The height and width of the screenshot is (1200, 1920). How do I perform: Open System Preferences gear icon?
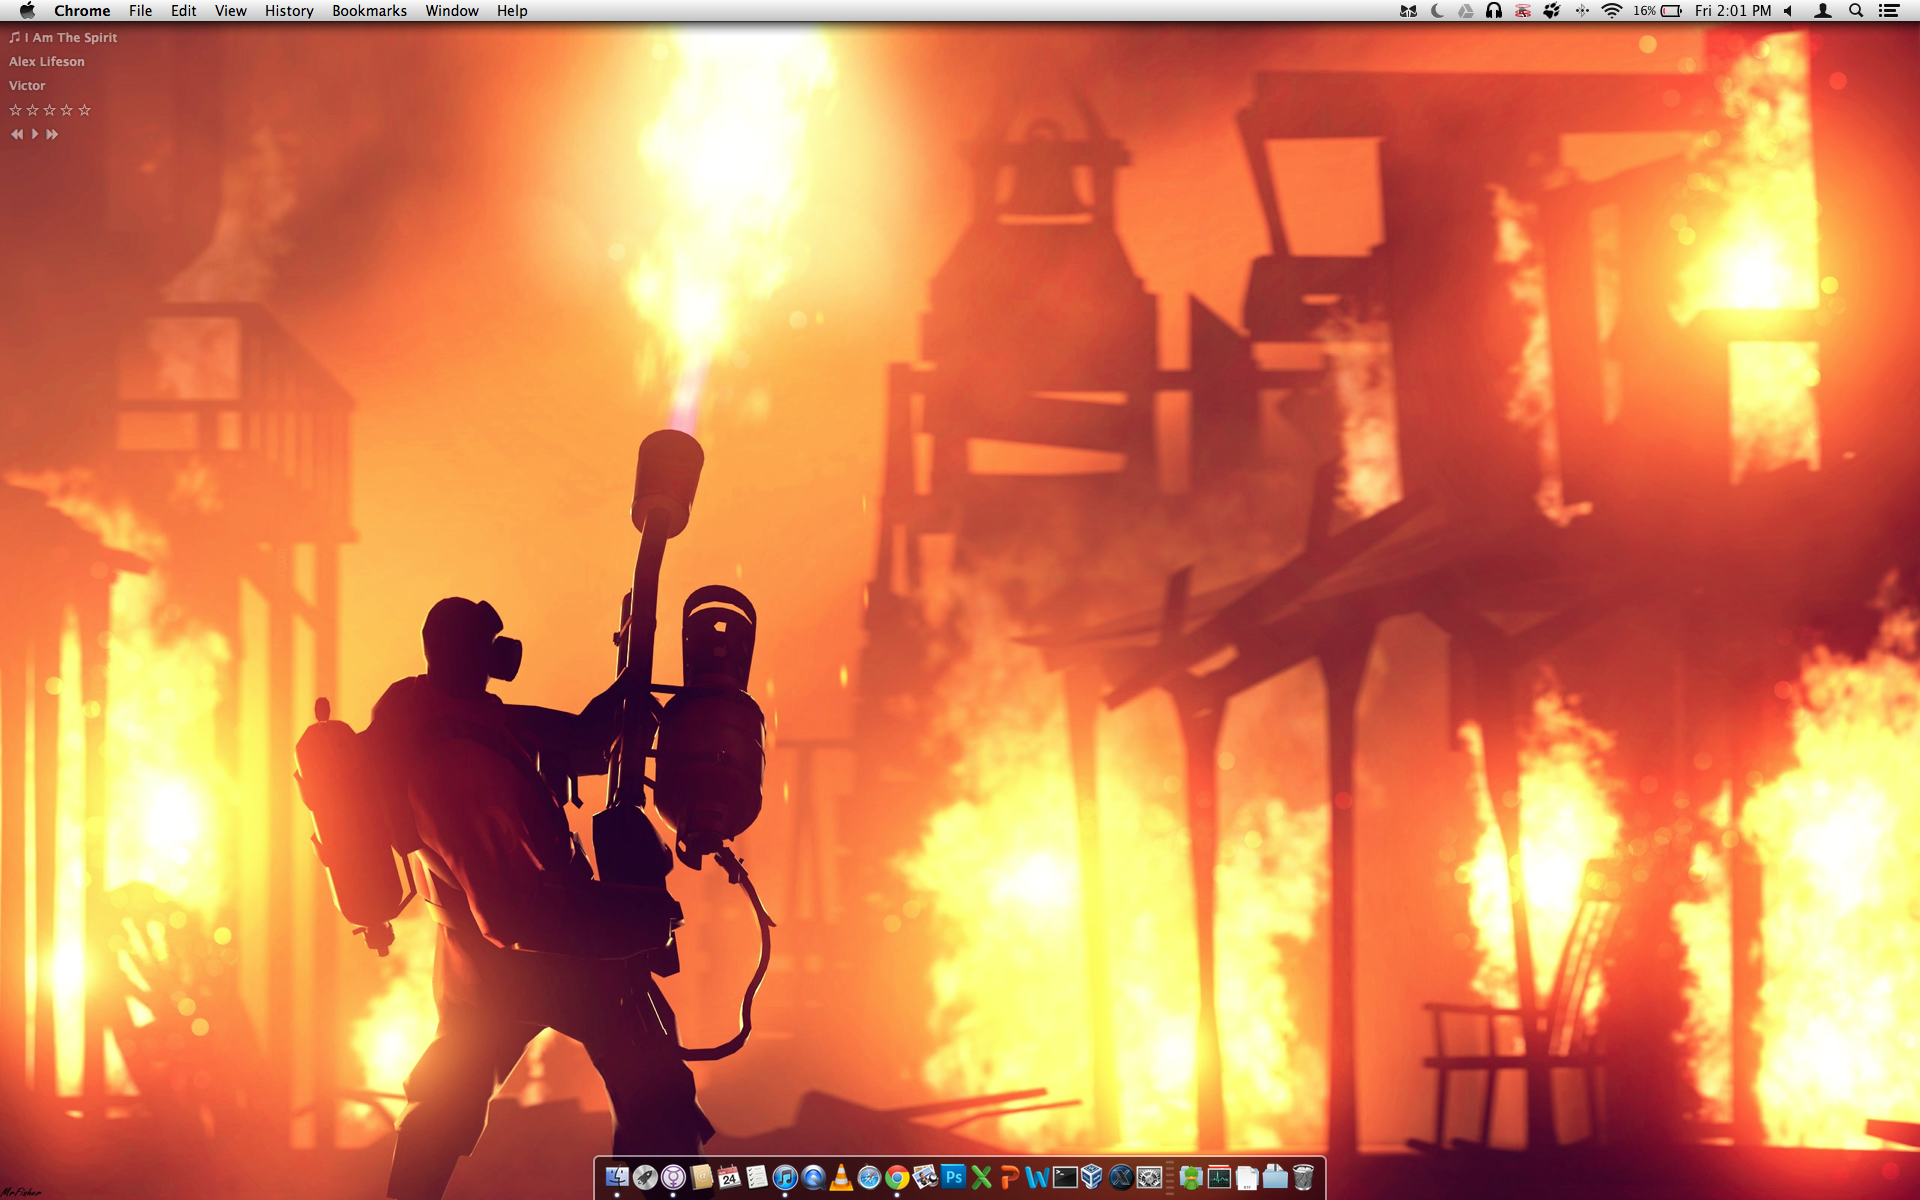pyautogui.click(x=1149, y=1178)
